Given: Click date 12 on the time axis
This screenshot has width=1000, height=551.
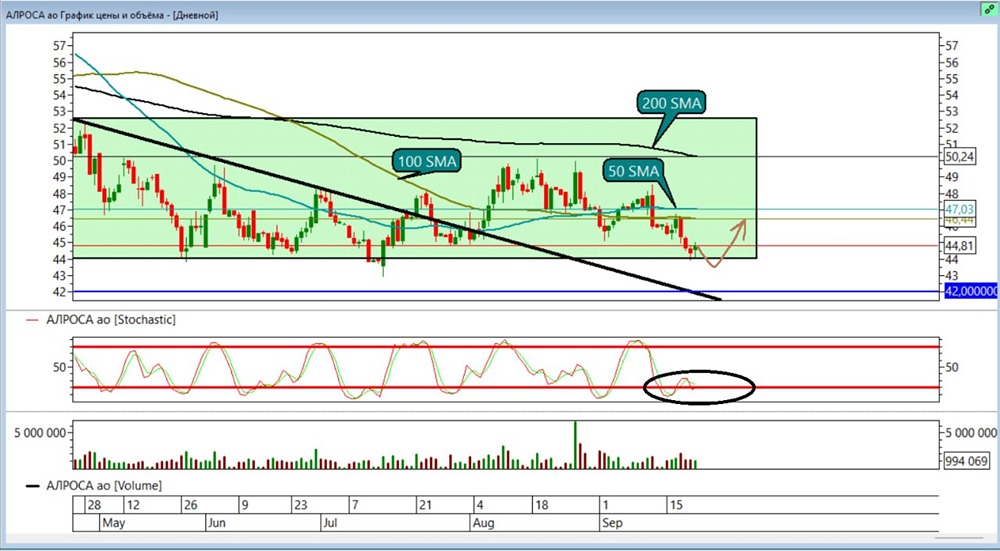Looking at the screenshot, I should (x=133, y=505).
